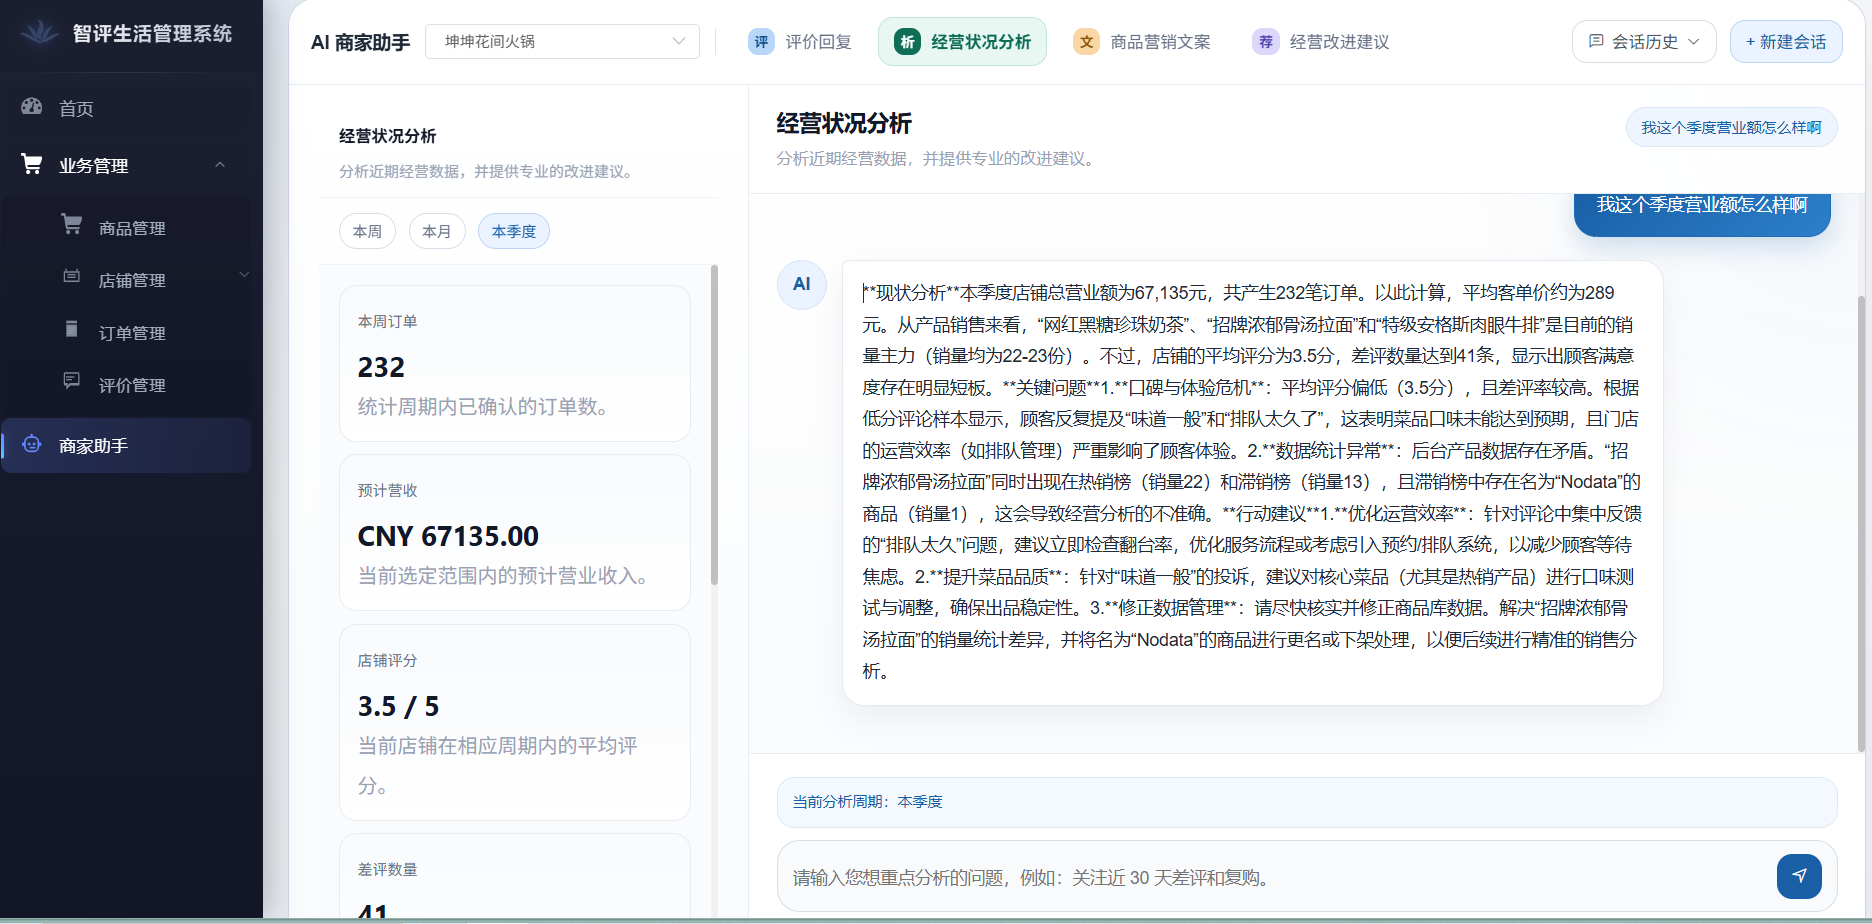Click the send message arrow icon
Screen dimensions: 1872x924
(1799, 876)
